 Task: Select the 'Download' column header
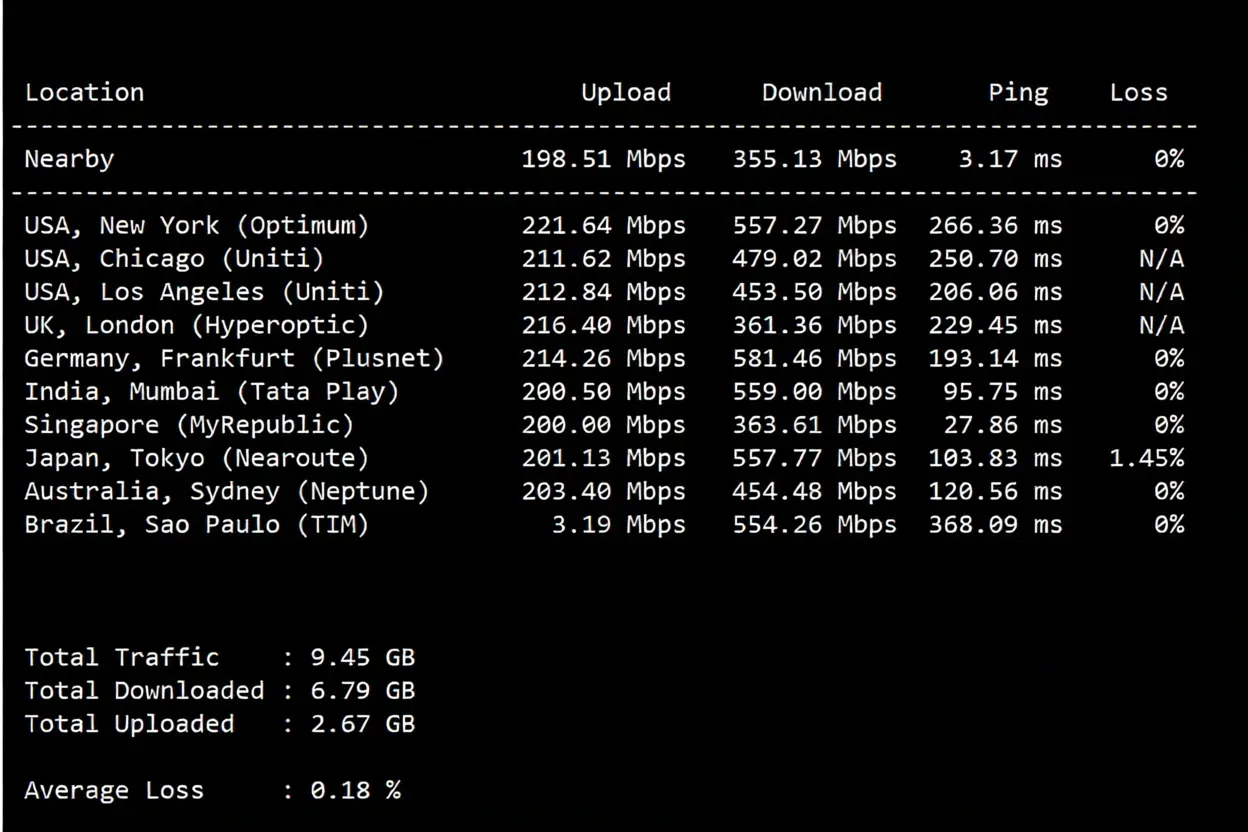pyautogui.click(x=822, y=93)
